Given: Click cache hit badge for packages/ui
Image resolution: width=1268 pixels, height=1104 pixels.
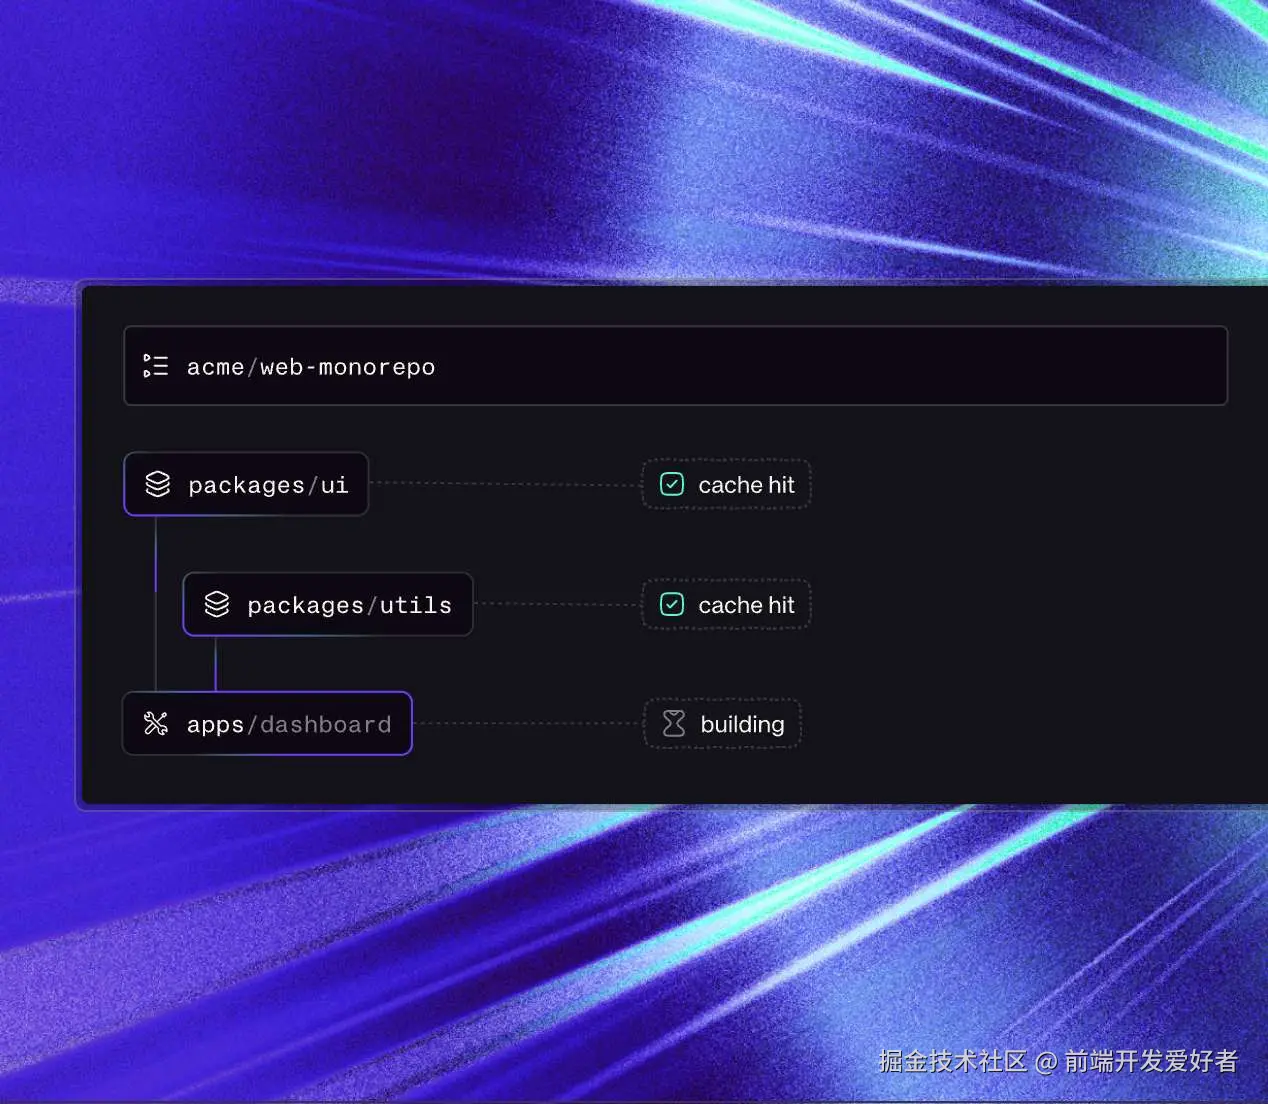Looking at the screenshot, I should tap(726, 485).
